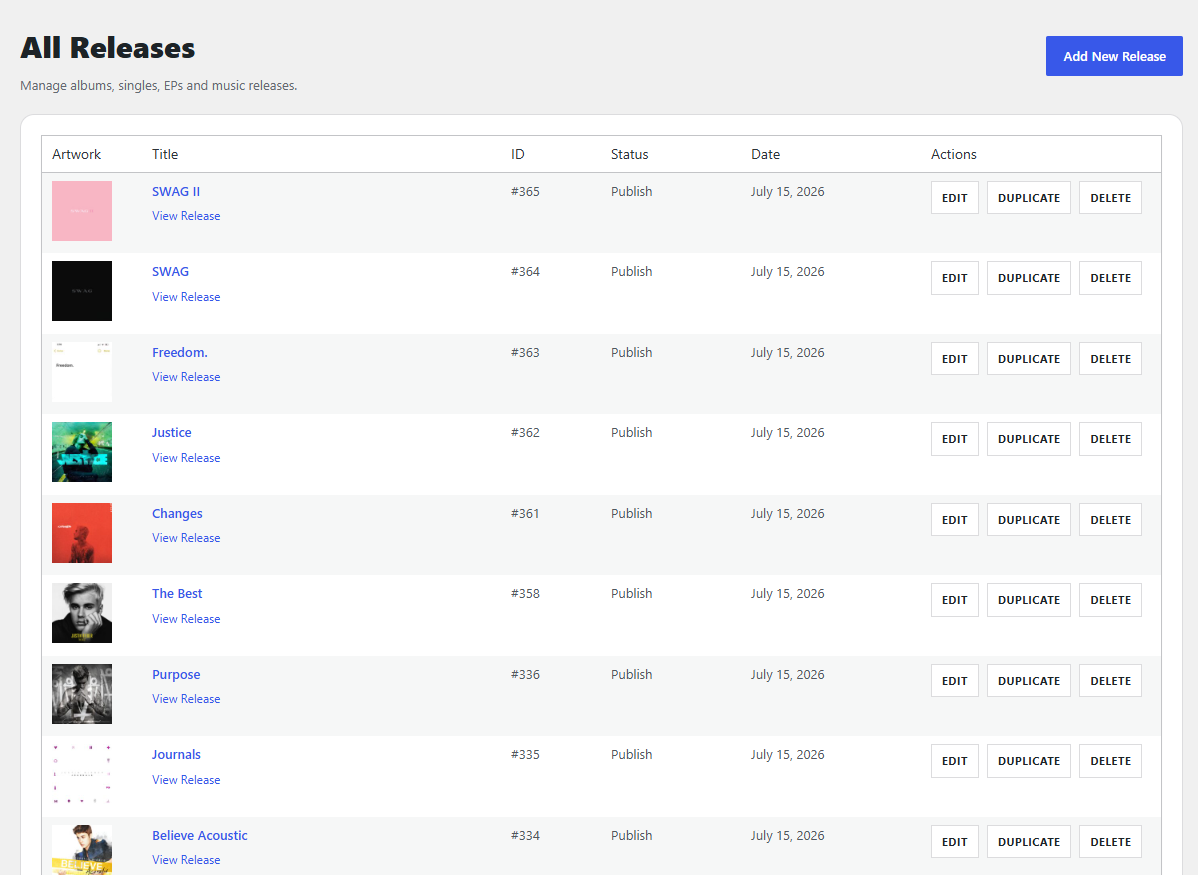Open the Freedom. title link
This screenshot has width=1198, height=875.
pos(180,353)
